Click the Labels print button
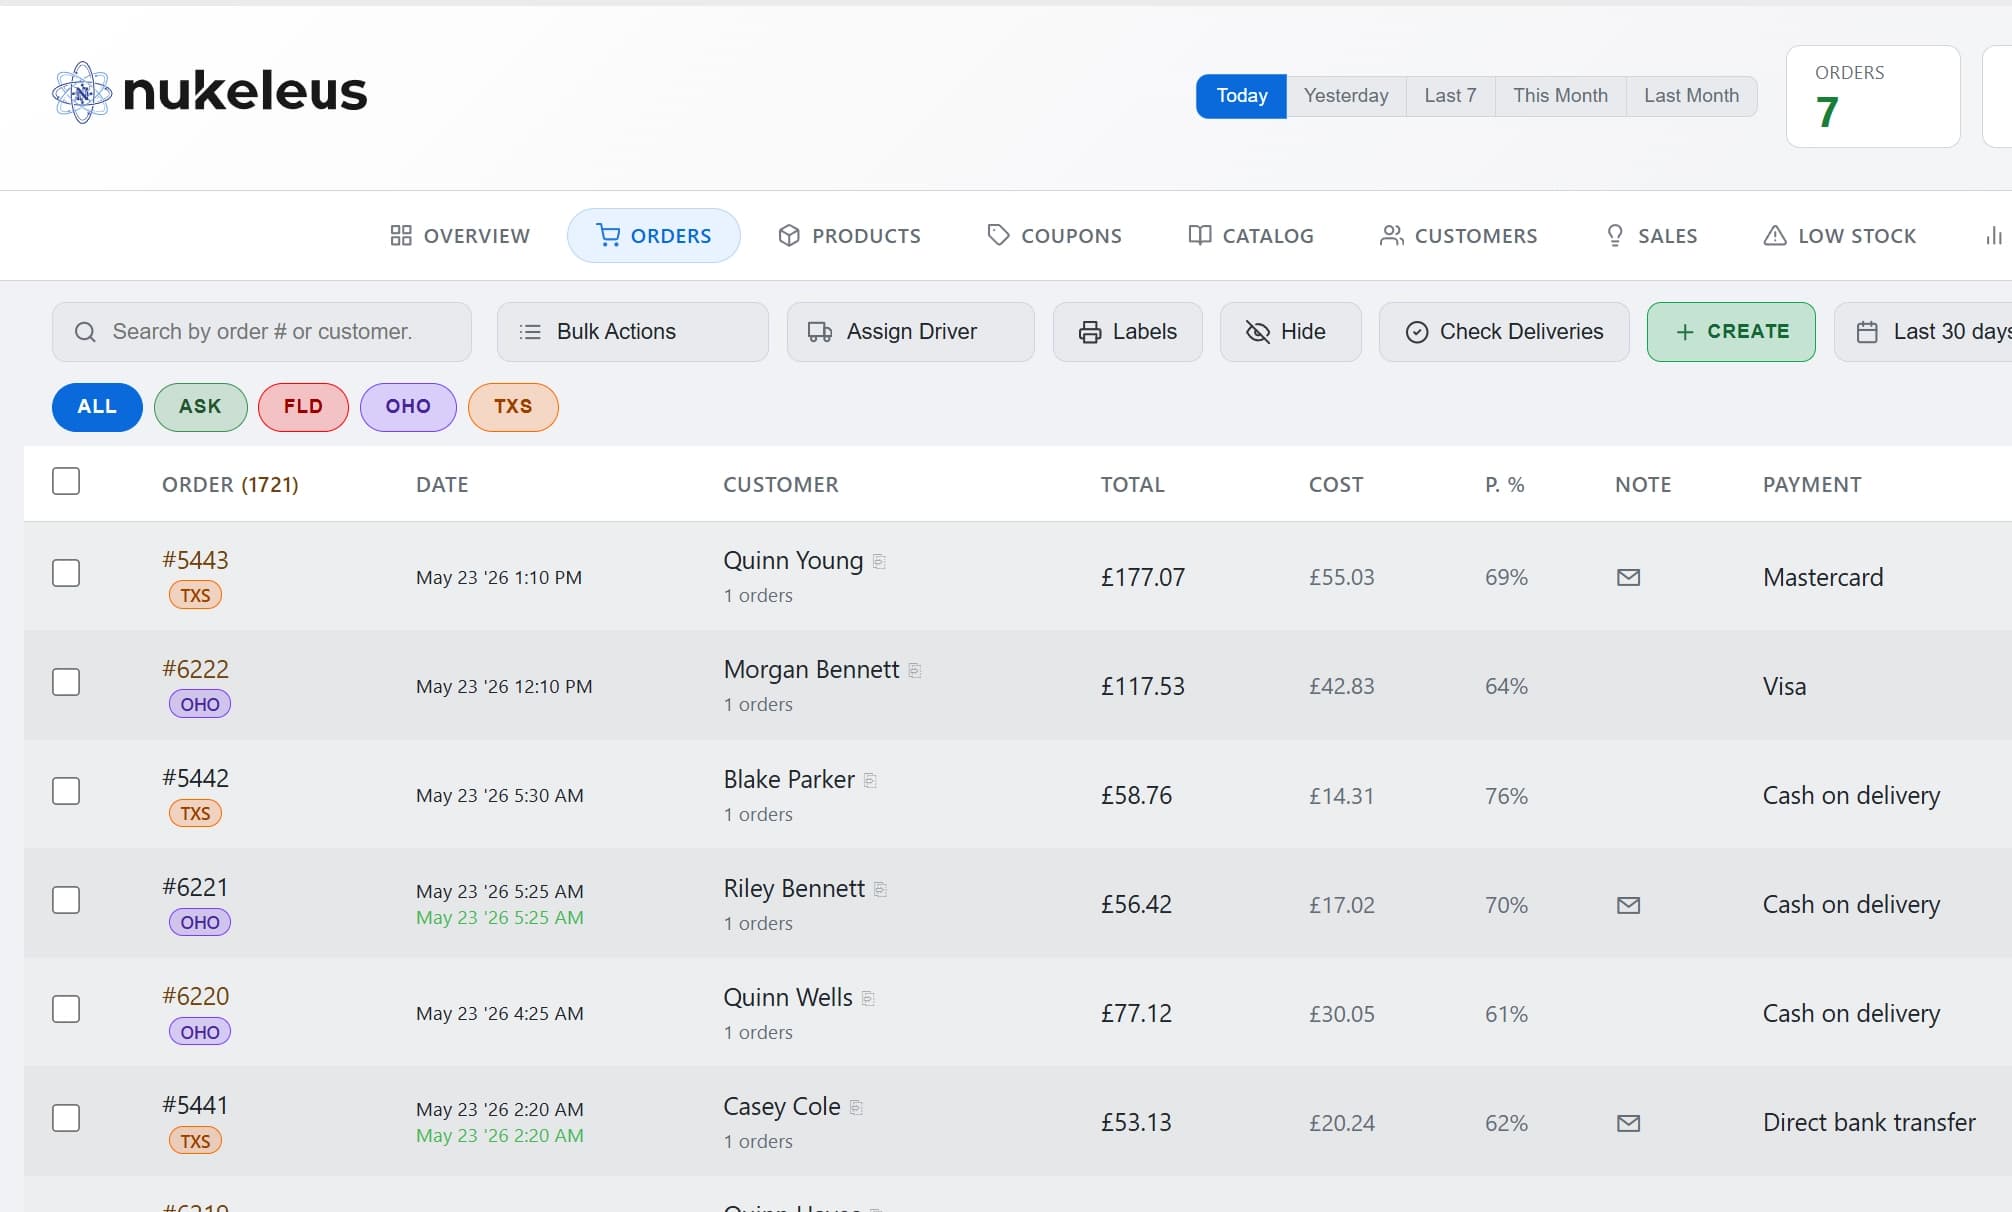The width and height of the screenshot is (2012, 1212). tap(1127, 332)
